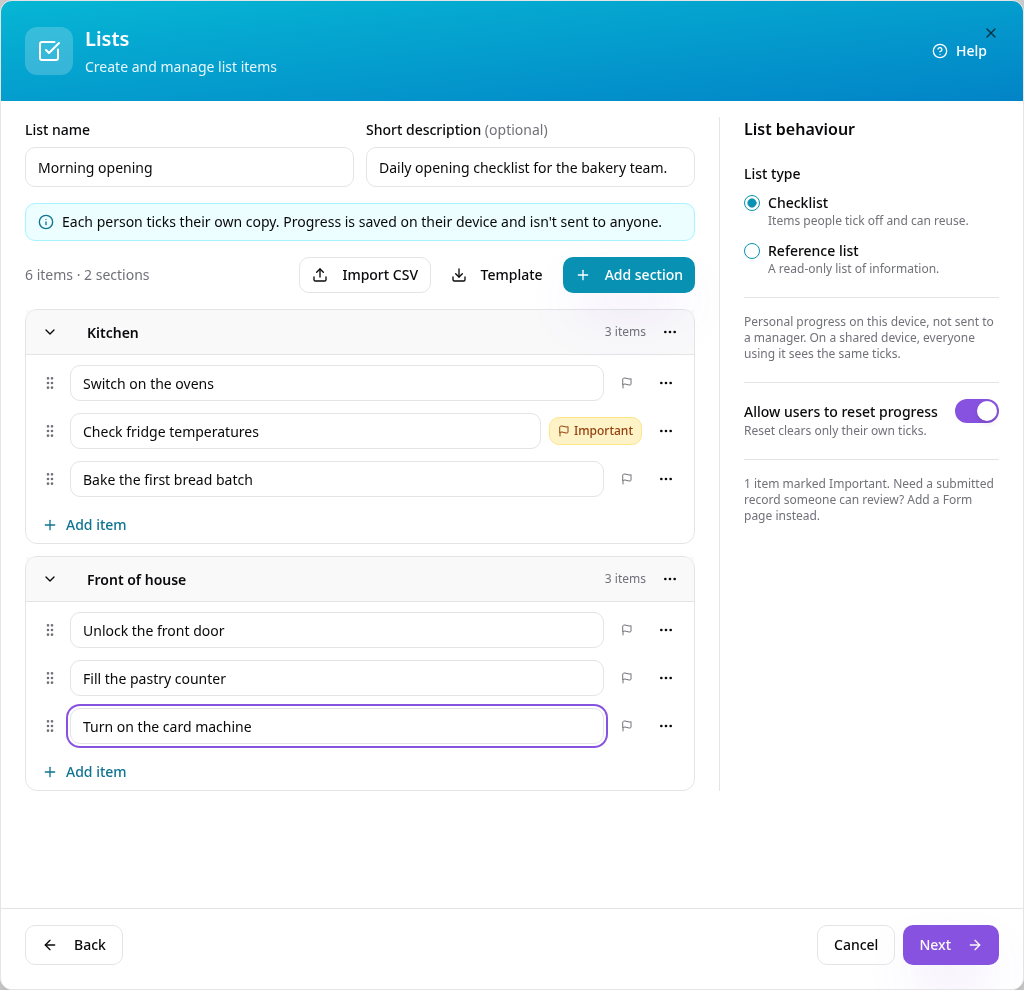Open the Help link in the header
1024x990 pixels.
point(959,51)
